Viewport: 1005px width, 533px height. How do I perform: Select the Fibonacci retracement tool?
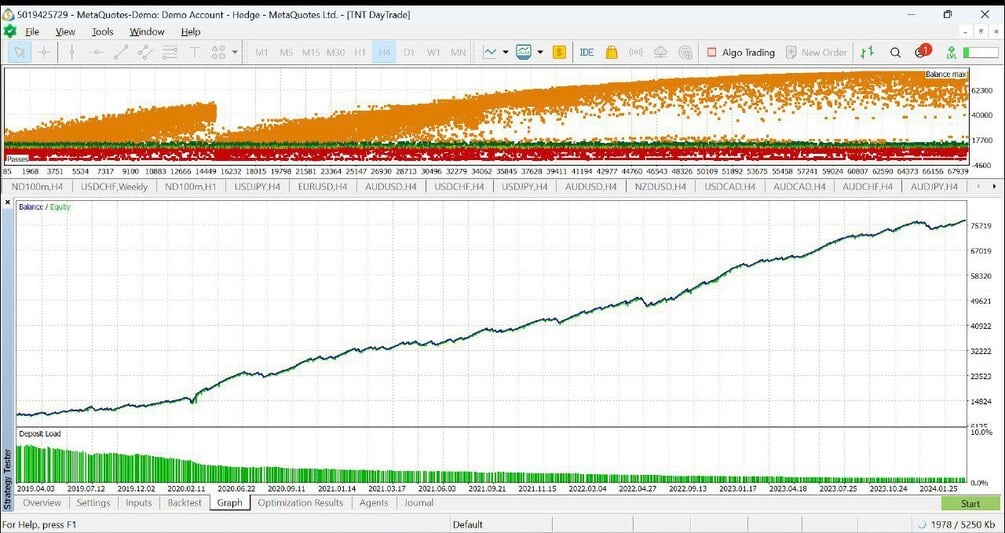(x=170, y=53)
